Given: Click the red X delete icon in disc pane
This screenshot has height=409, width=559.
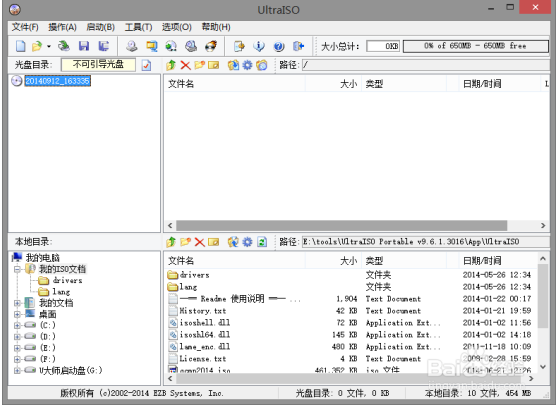Looking at the screenshot, I should click(185, 65).
